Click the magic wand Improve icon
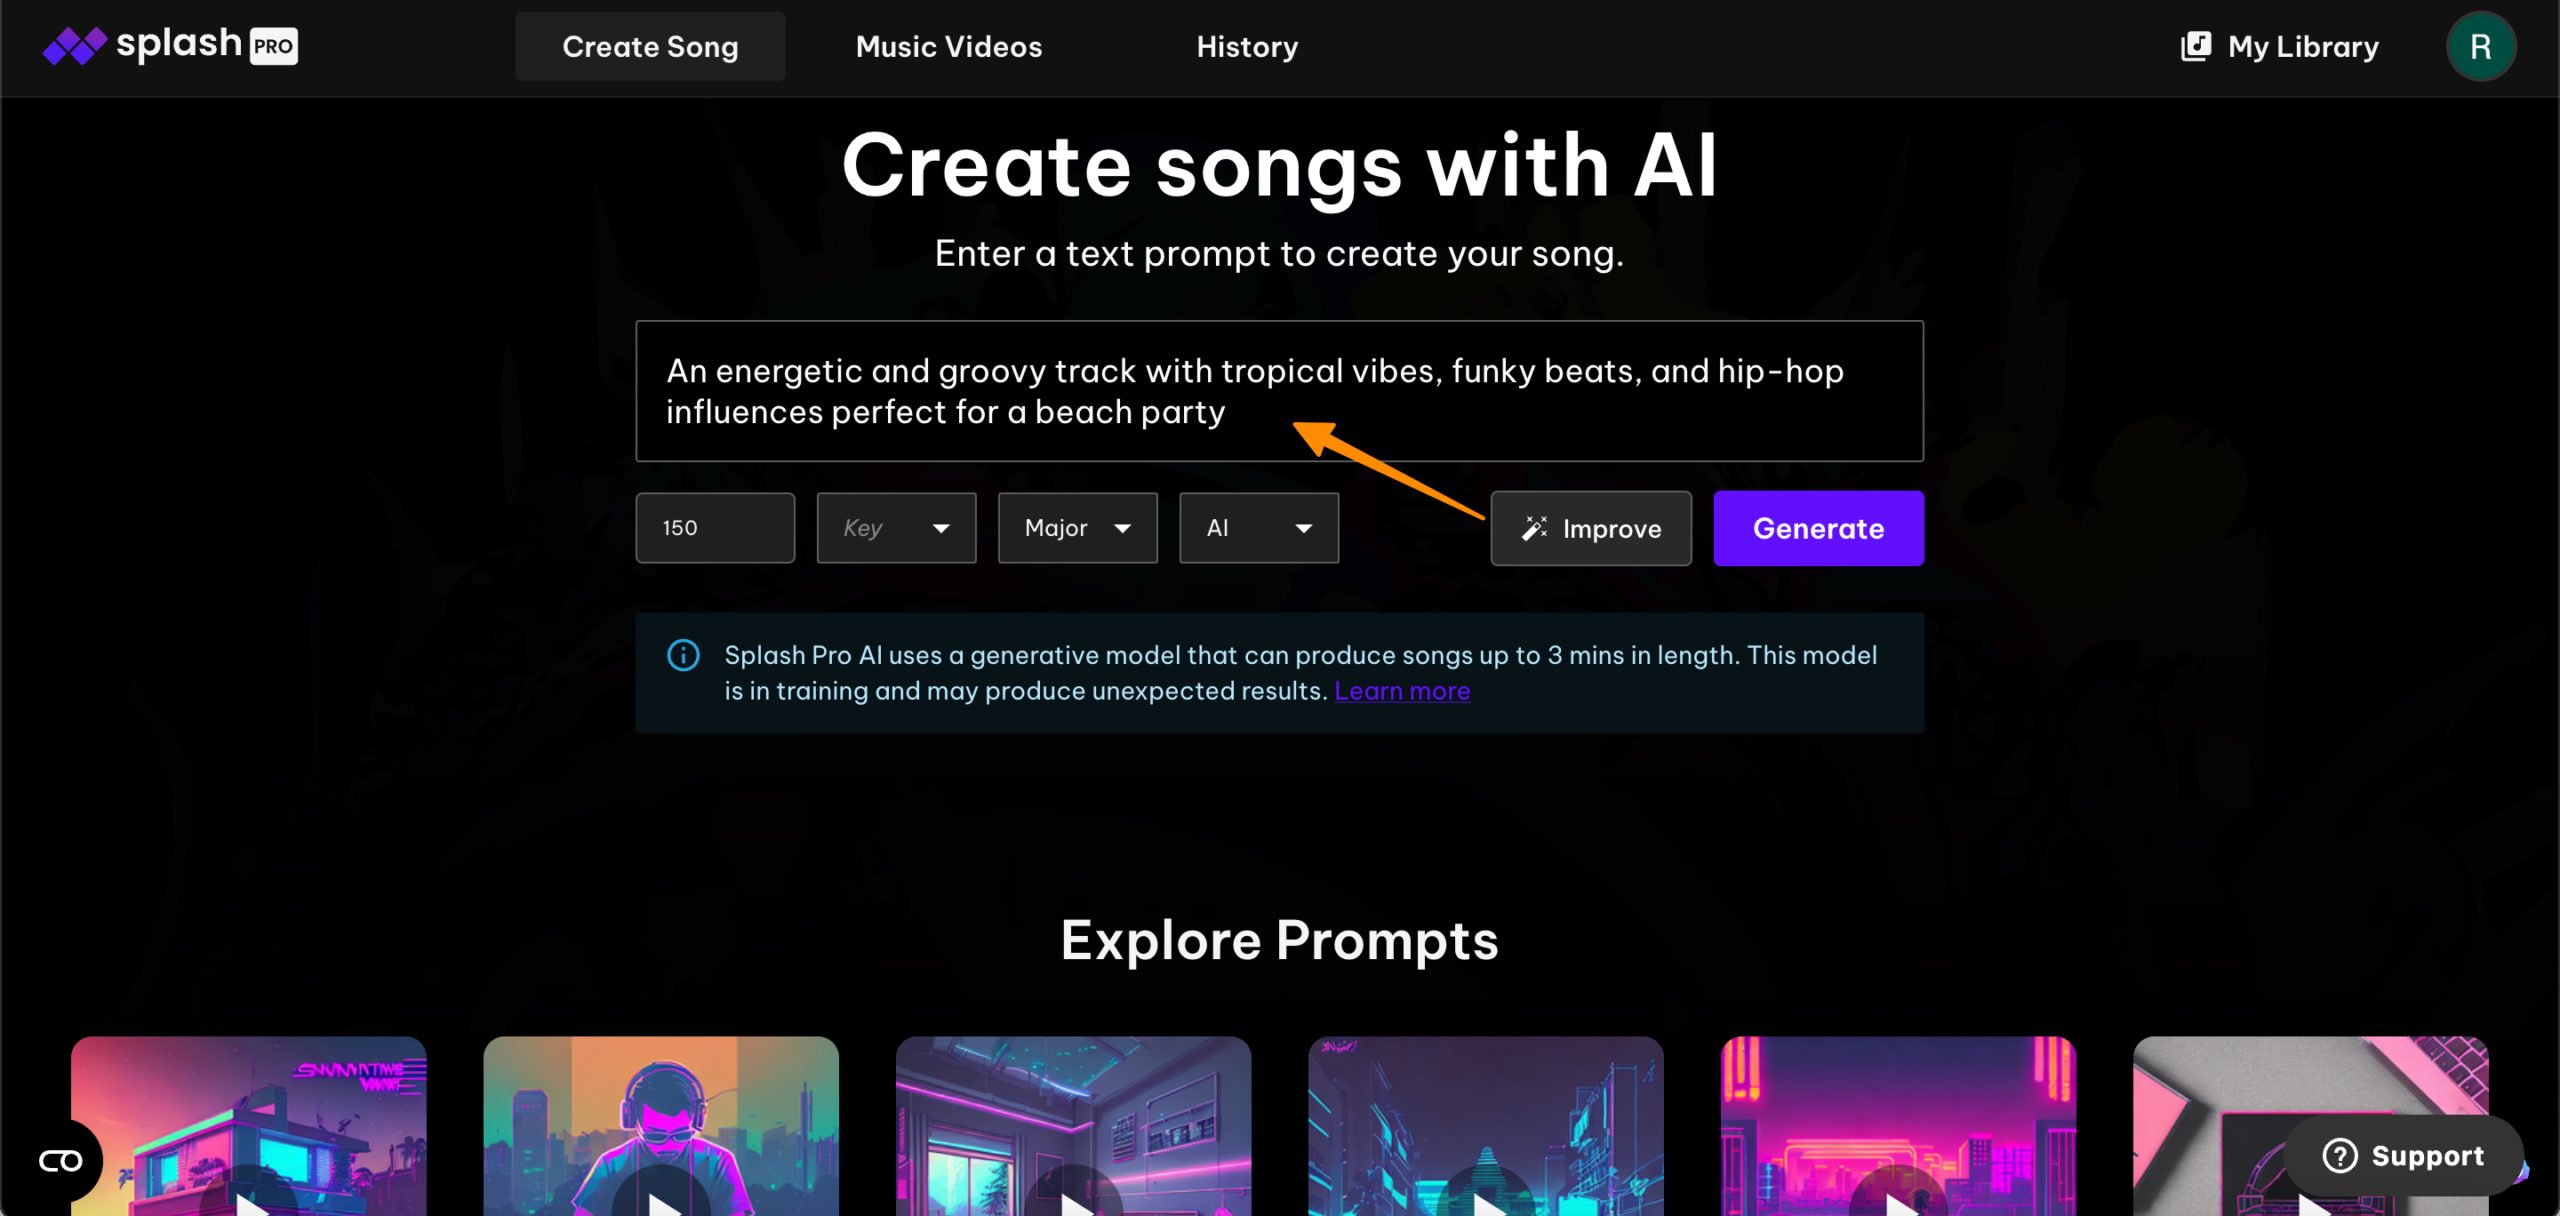2560x1216 pixels. tap(1534, 528)
